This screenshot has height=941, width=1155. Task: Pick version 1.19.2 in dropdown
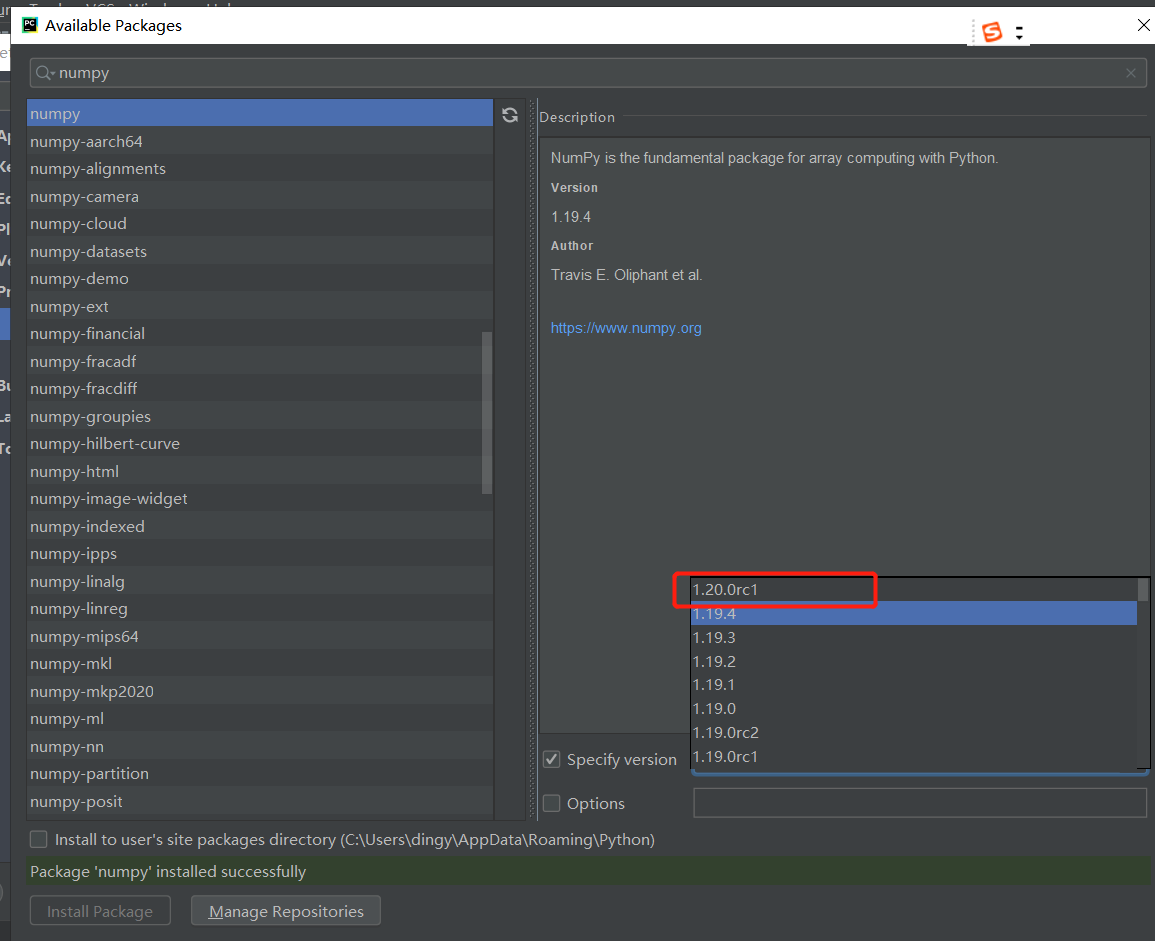point(913,661)
